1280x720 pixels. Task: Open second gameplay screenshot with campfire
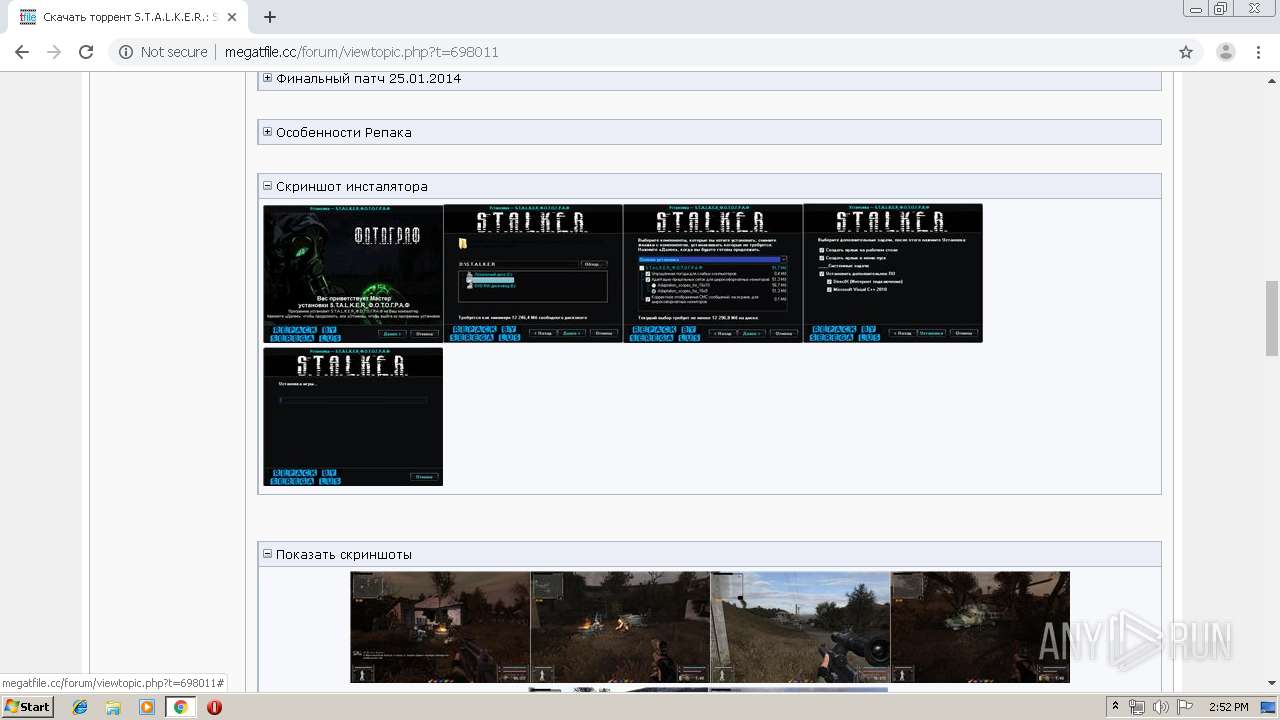tap(620, 627)
